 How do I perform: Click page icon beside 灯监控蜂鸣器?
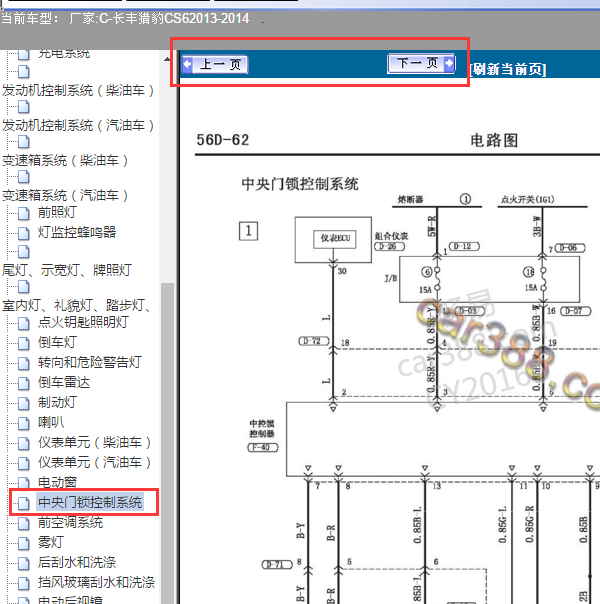coord(23,233)
